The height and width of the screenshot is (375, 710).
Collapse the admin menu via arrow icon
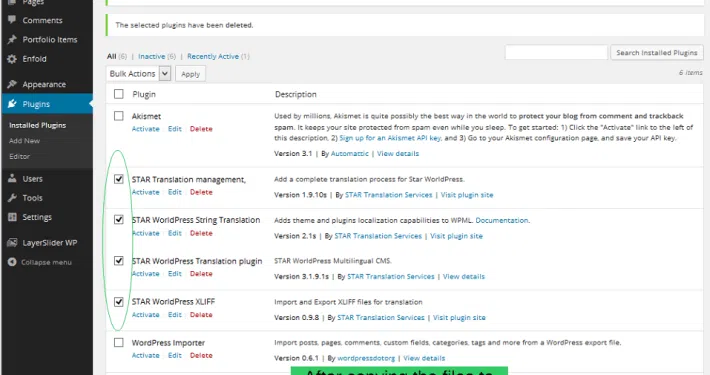[x=12, y=262]
